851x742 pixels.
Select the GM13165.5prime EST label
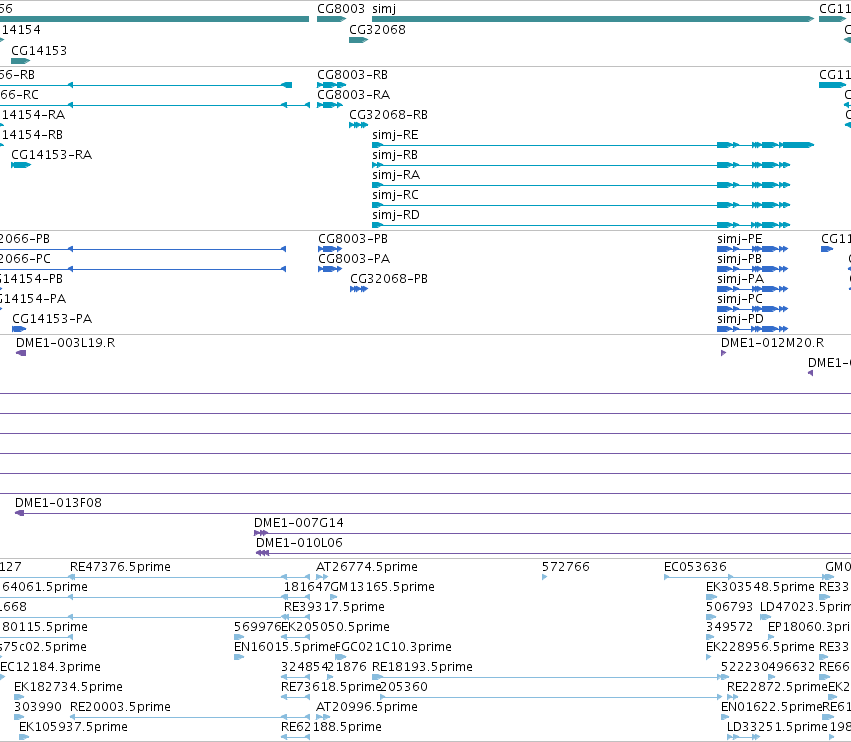[x=383, y=587]
